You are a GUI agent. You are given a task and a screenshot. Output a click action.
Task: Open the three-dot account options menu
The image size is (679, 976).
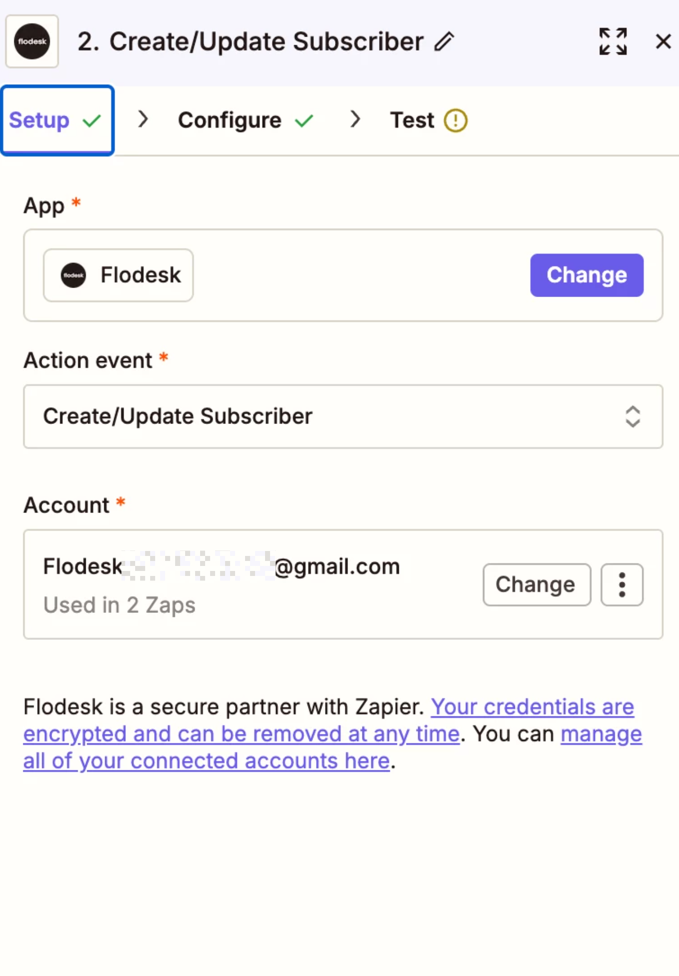point(622,585)
